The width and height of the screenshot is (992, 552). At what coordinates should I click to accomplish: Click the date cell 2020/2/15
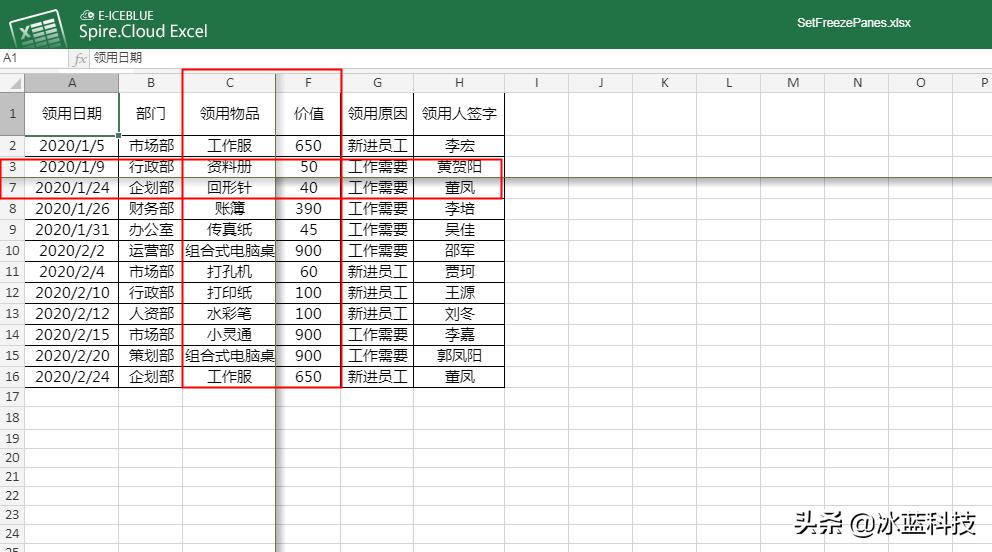[71, 334]
